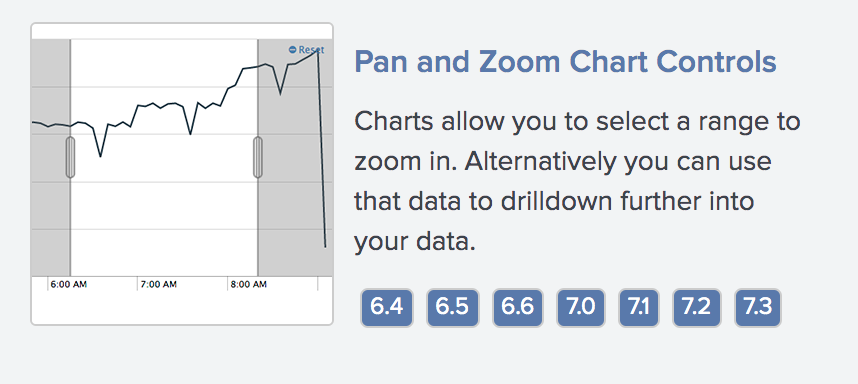This screenshot has height=384, width=858.
Task: Click the feature description paragraph text
Action: coord(577,182)
